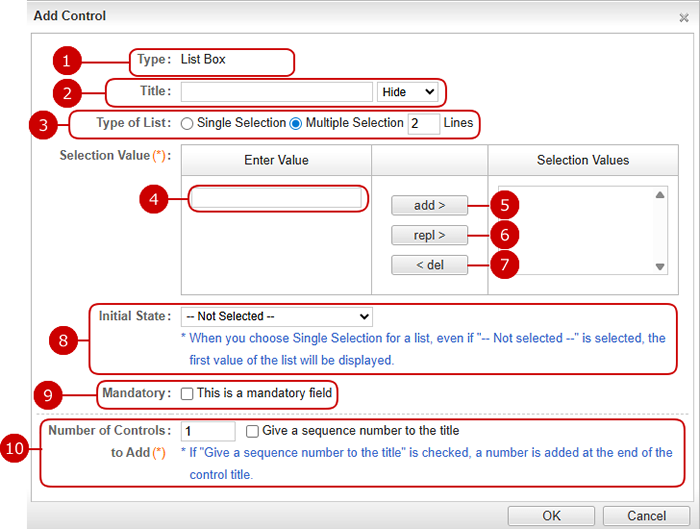Click the Lines number field
This screenshot has width=700, height=529.
pyautogui.click(x=423, y=123)
